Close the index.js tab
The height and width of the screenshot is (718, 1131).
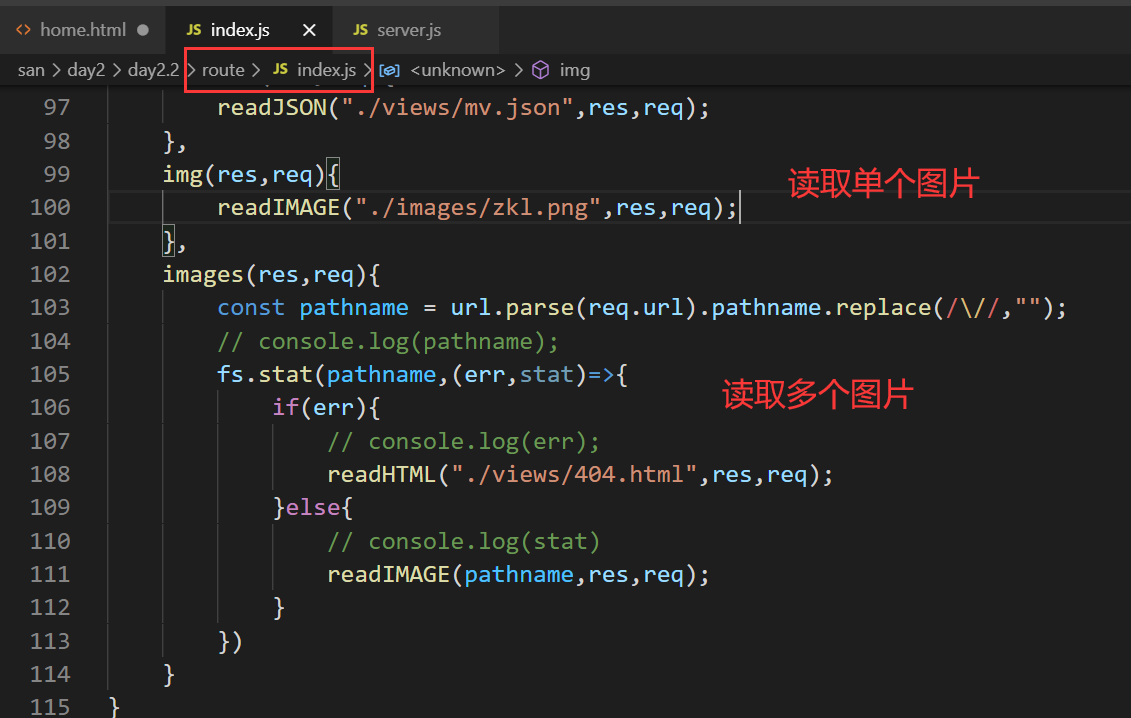click(309, 30)
